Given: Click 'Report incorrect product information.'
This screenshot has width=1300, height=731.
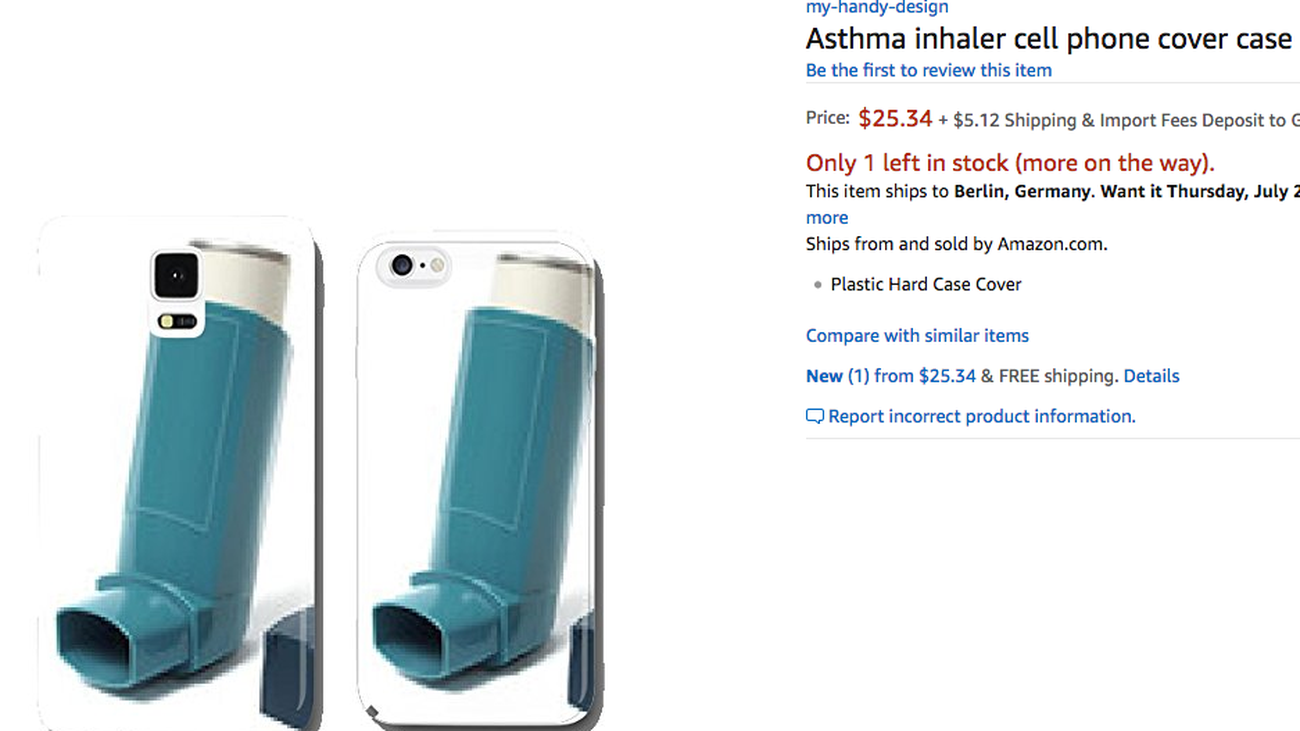Looking at the screenshot, I should [981, 416].
